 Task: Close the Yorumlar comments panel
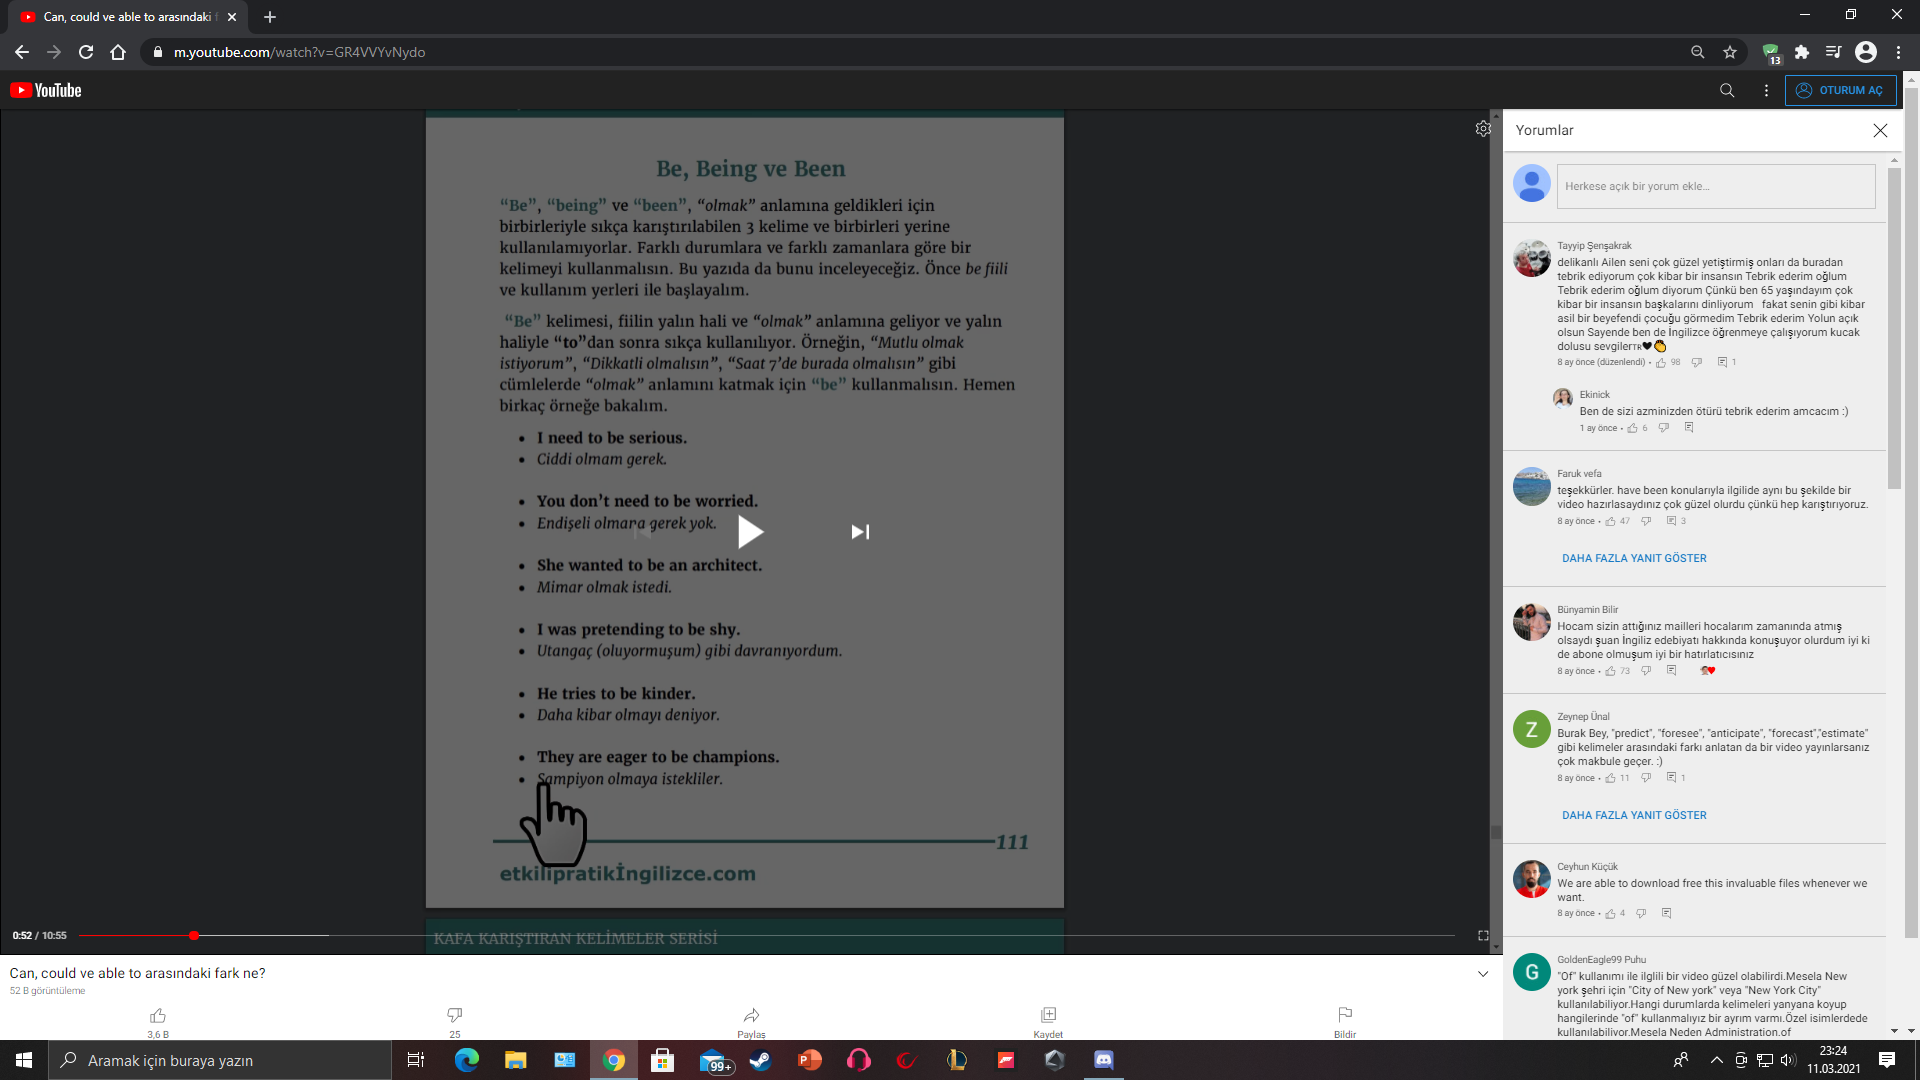point(1880,131)
